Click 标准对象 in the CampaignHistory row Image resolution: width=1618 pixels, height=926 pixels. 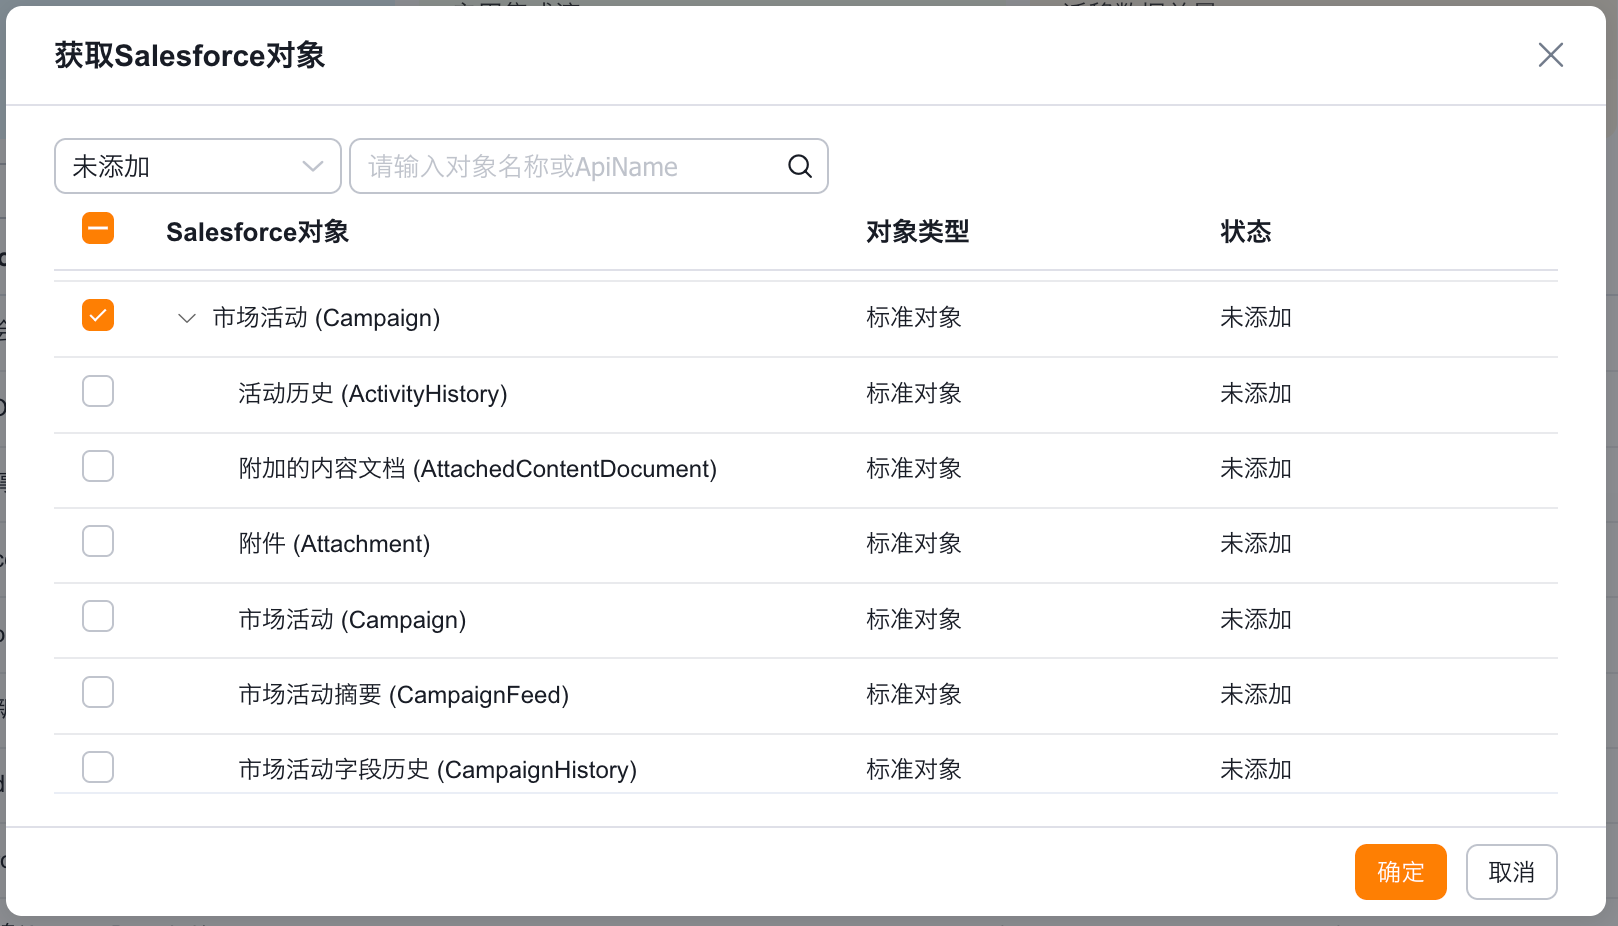click(x=914, y=770)
